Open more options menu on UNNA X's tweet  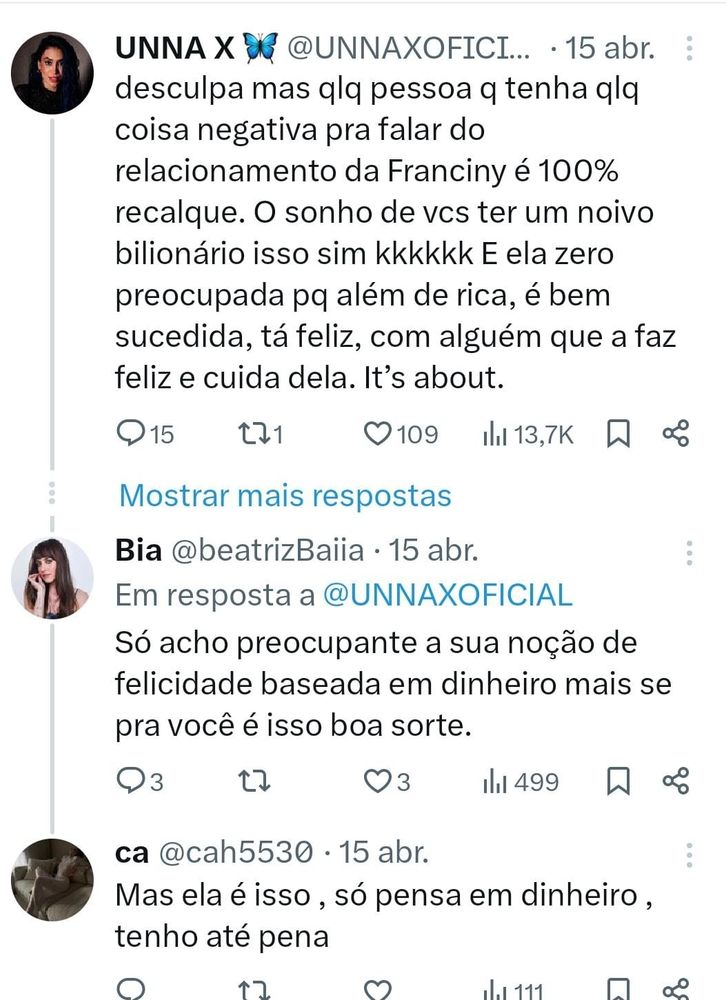click(689, 48)
